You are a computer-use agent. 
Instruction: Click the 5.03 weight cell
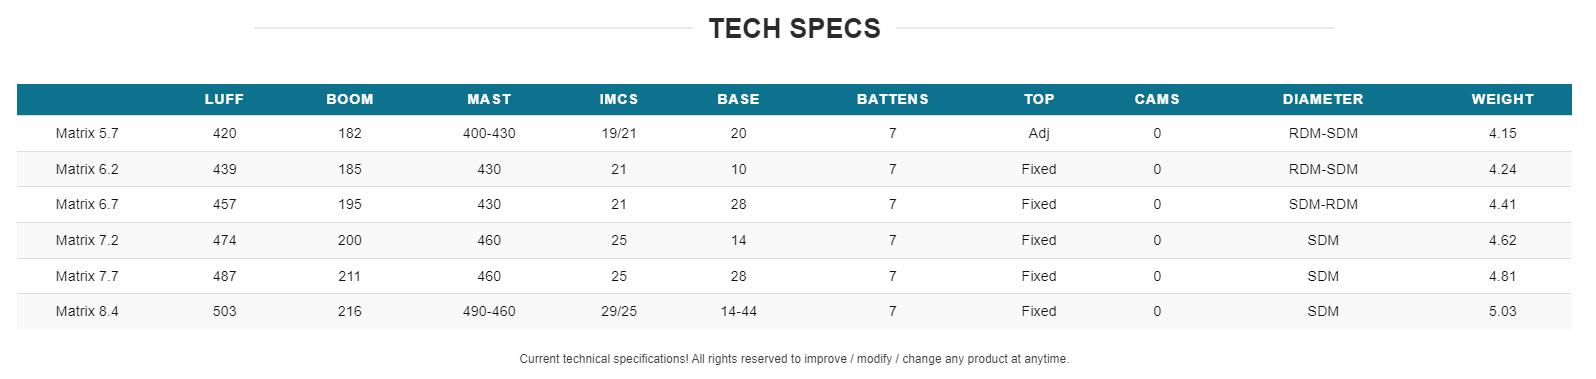point(1502,311)
